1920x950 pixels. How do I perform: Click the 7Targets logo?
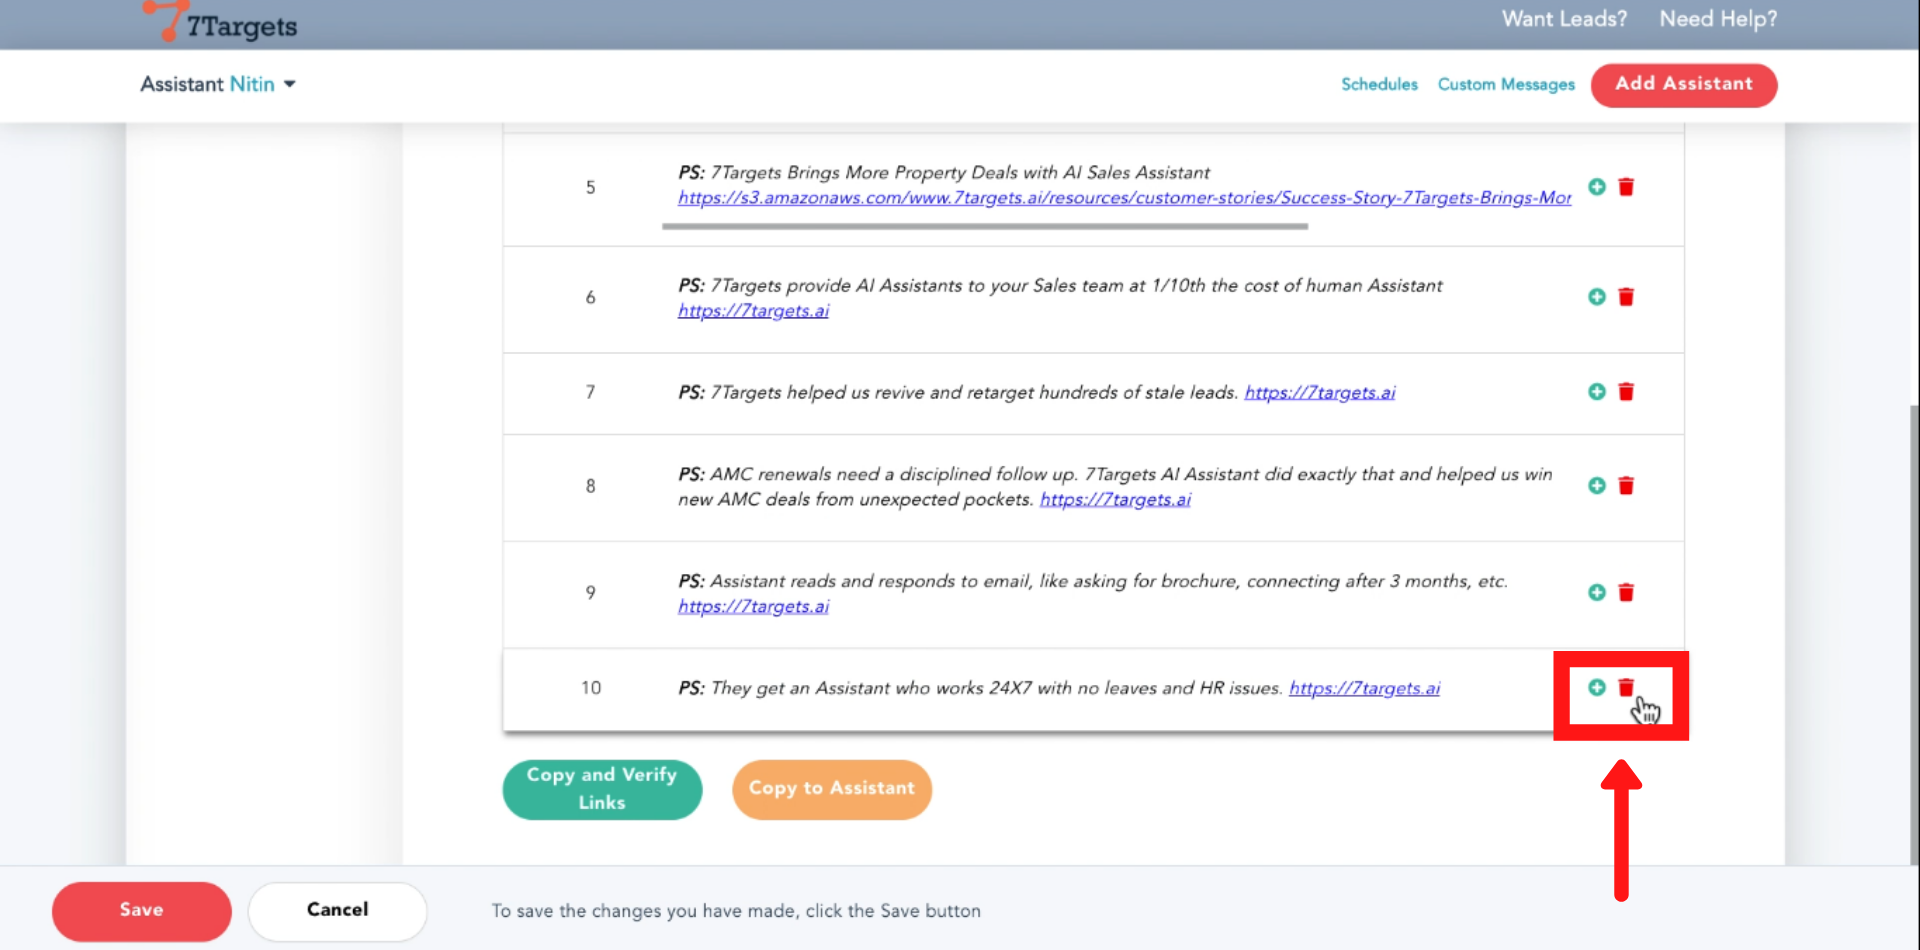pos(221,23)
